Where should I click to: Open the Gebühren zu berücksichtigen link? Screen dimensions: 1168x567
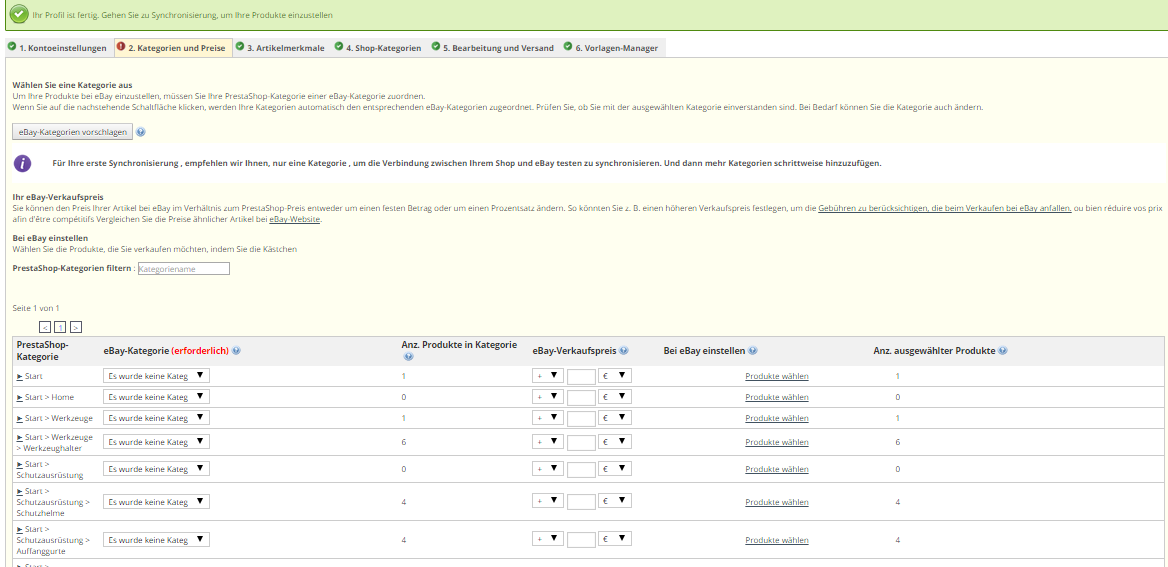point(945,209)
